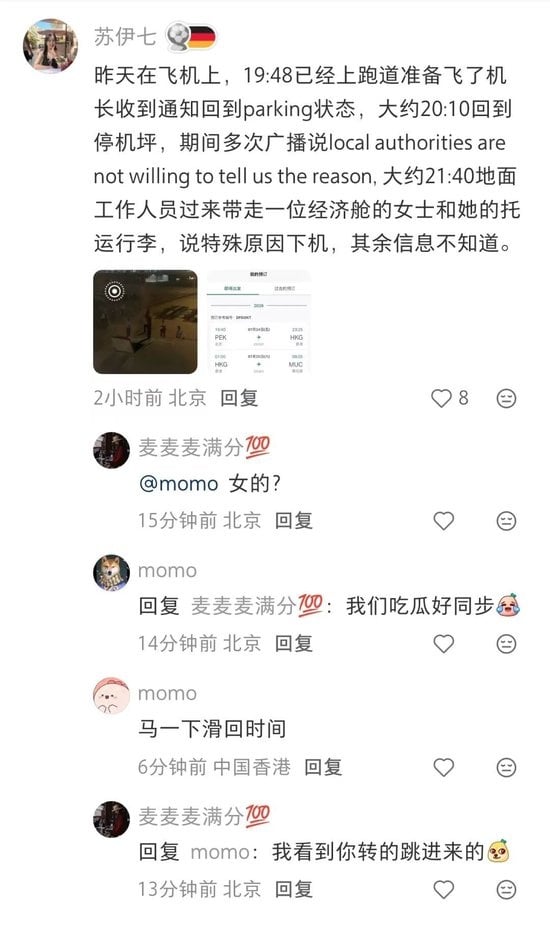The width and height of the screenshot is (550, 934).
Task: Open the Shiba dog avatar of momo
Action: (x=111, y=573)
